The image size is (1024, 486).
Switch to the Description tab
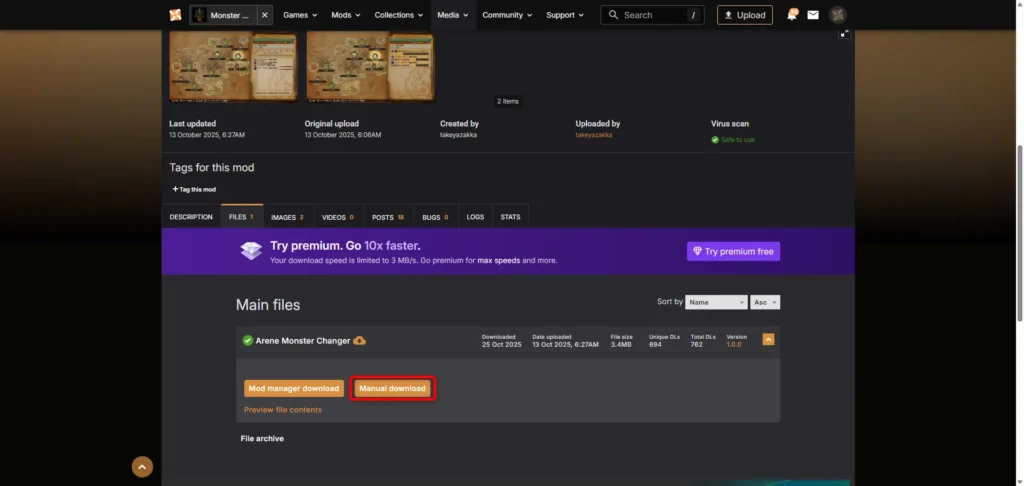(191, 217)
